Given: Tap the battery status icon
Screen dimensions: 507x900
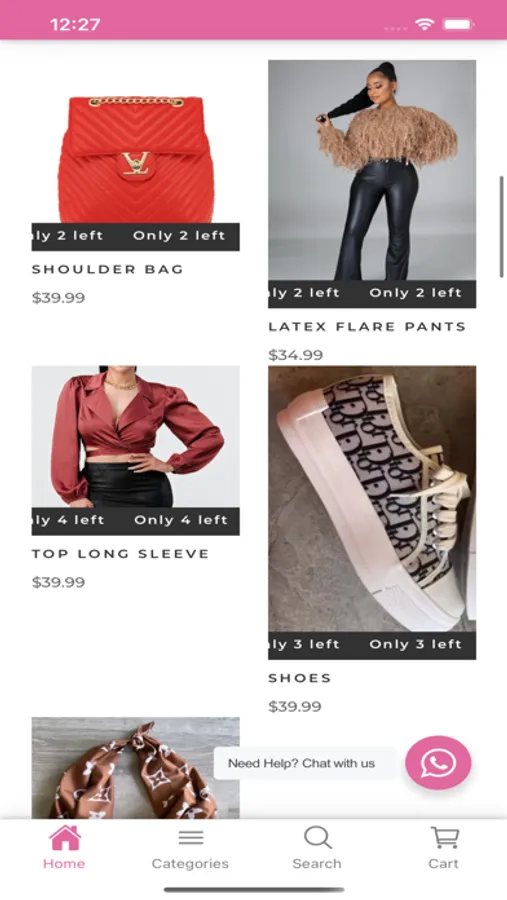Looking at the screenshot, I should [x=458, y=24].
